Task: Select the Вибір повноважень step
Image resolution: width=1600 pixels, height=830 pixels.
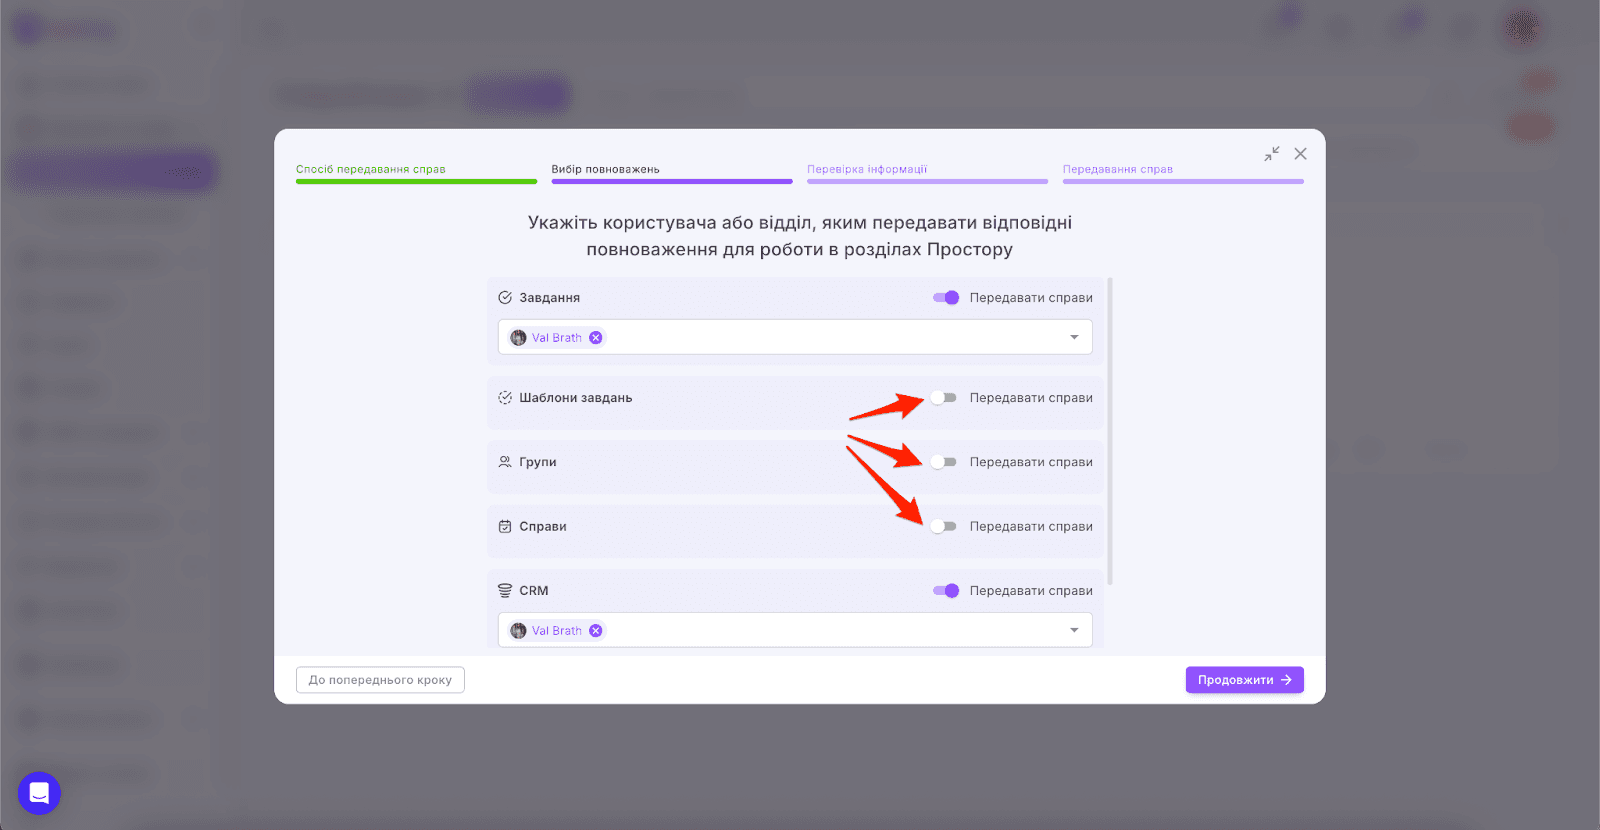Action: click(672, 173)
